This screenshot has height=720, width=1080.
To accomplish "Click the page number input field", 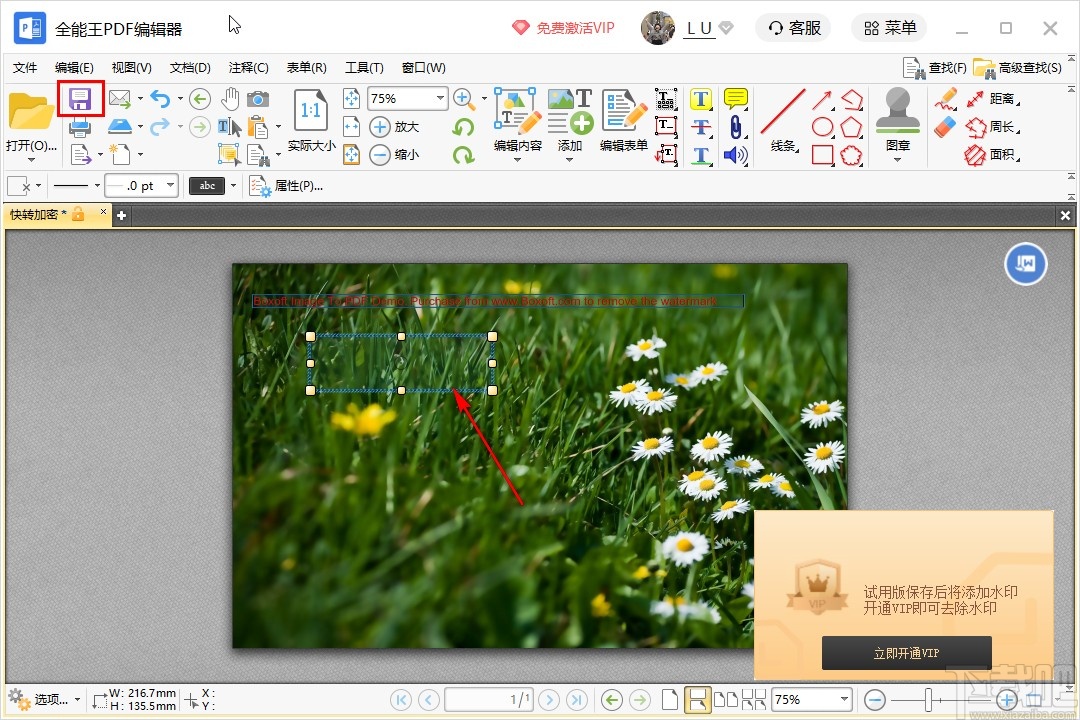I will pyautogui.click(x=489, y=700).
